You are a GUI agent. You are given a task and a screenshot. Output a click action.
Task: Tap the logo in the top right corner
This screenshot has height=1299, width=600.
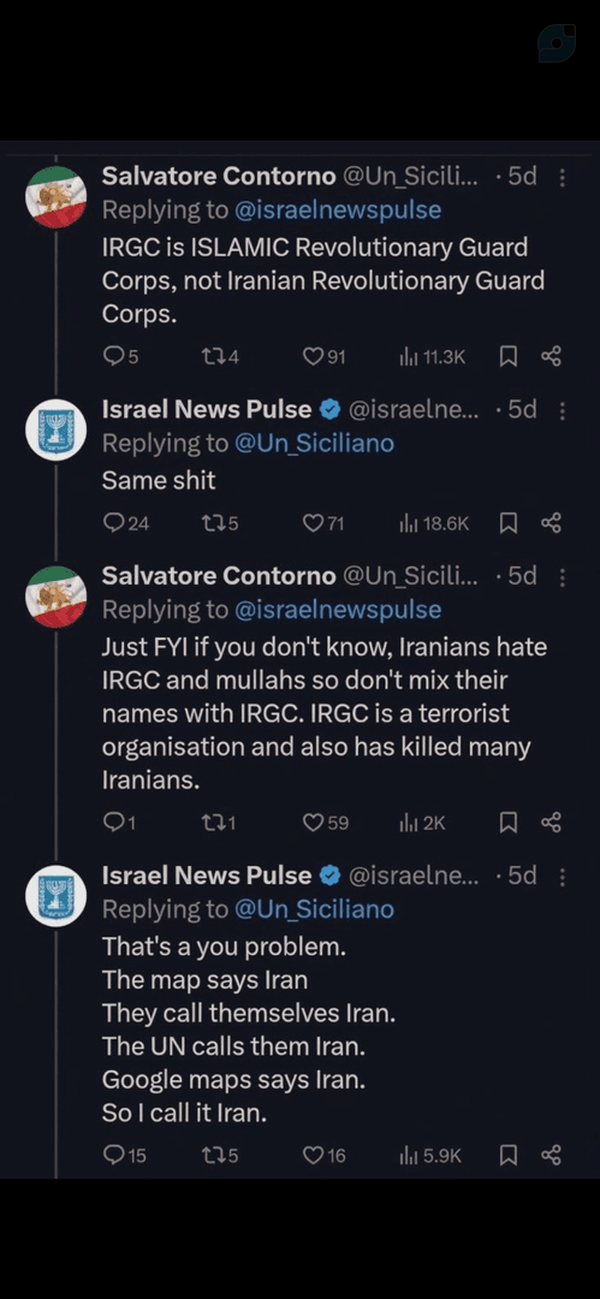[x=556, y=43]
